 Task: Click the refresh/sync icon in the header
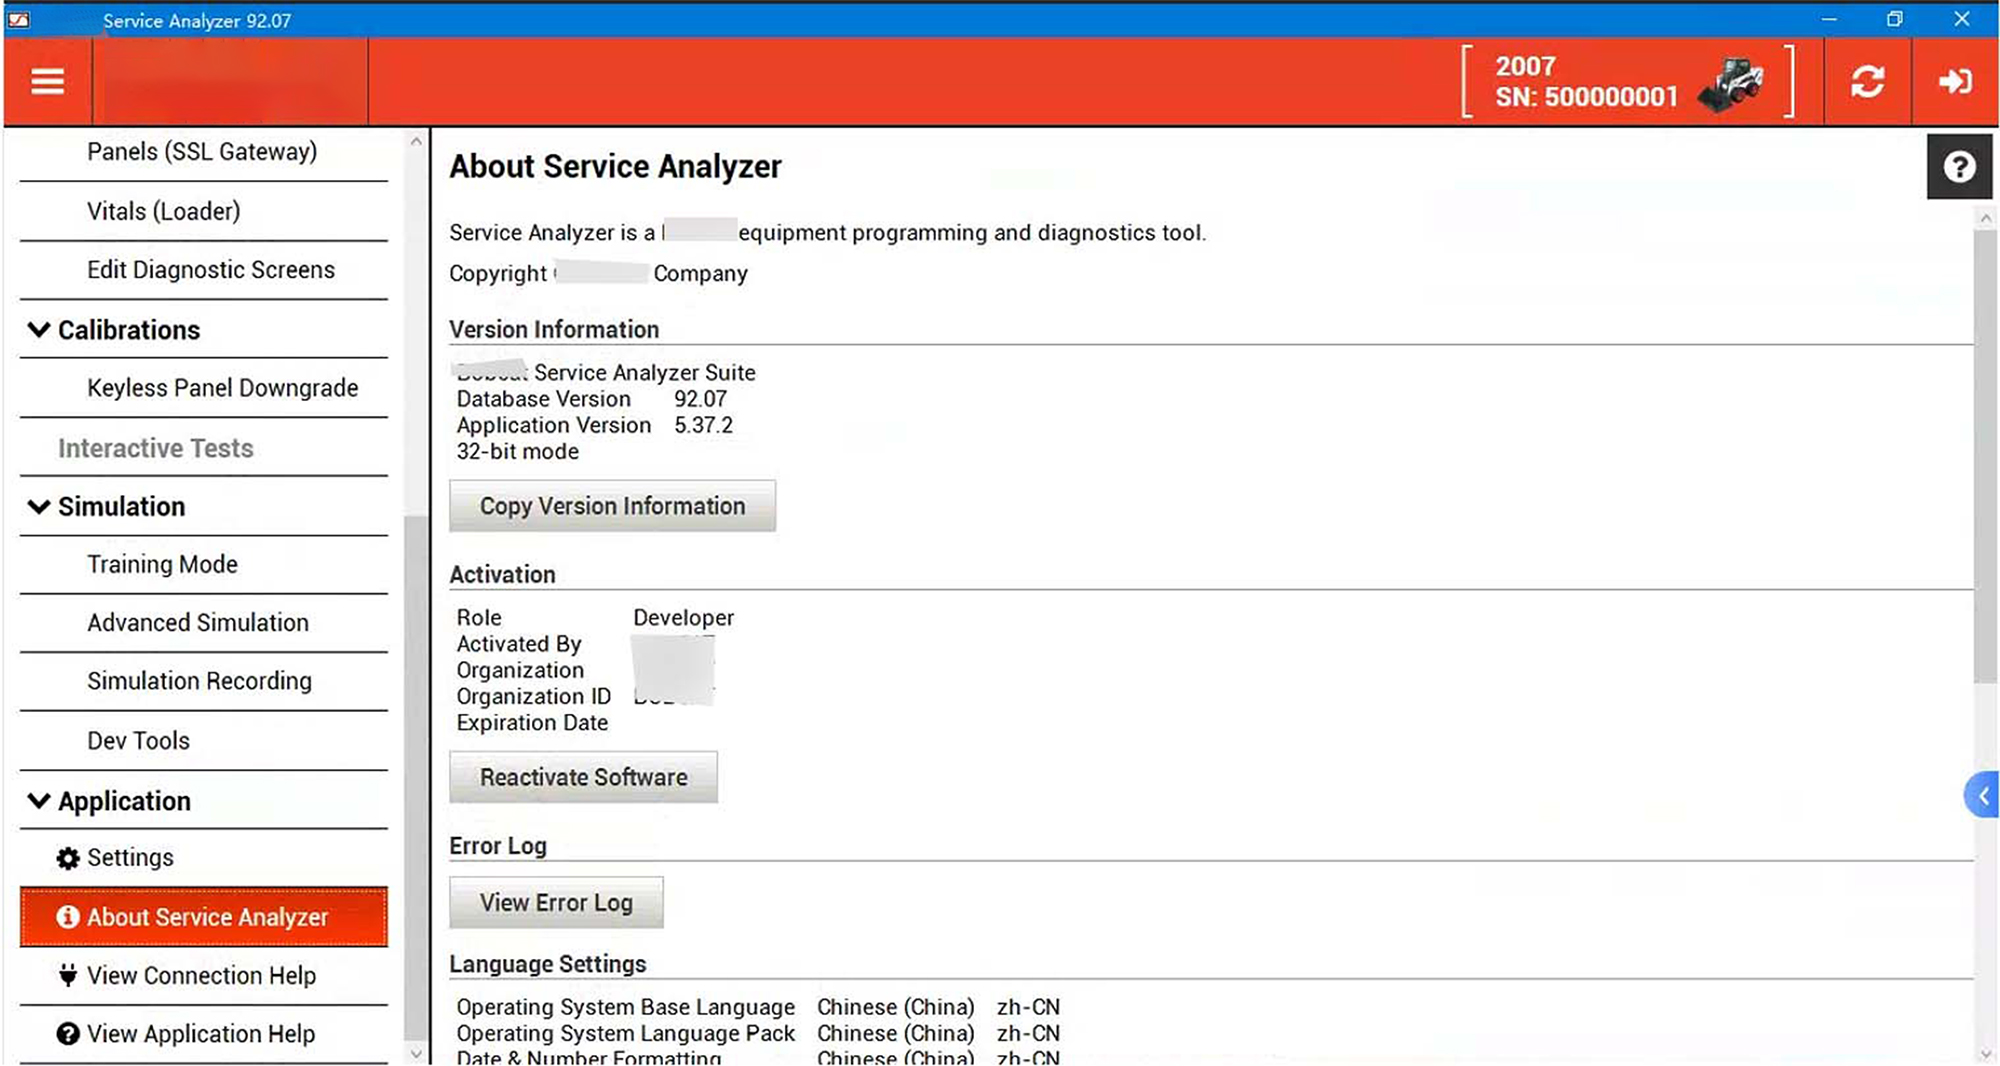1869,82
